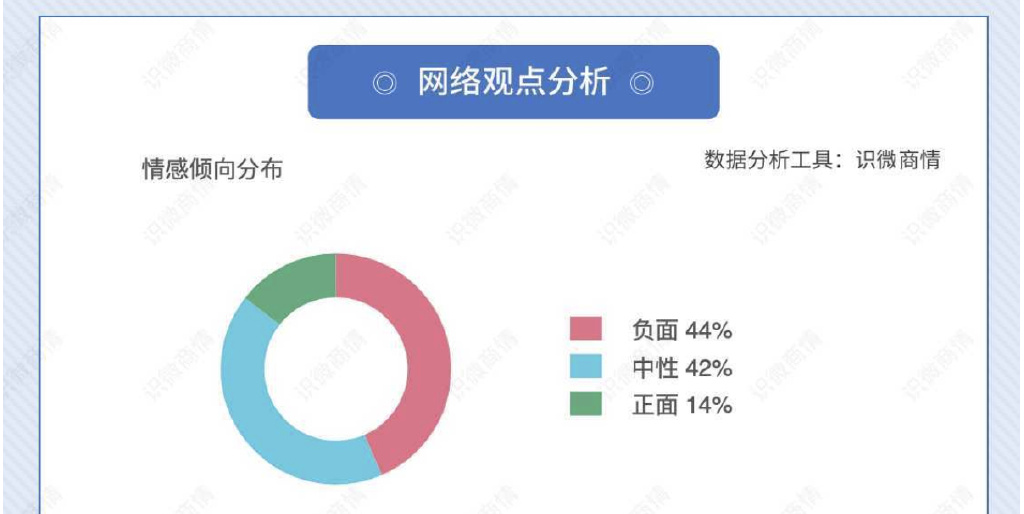Screen dimensions: 1024x514
Task: Click the blue 中性 legend swatch
Action: click(585, 366)
